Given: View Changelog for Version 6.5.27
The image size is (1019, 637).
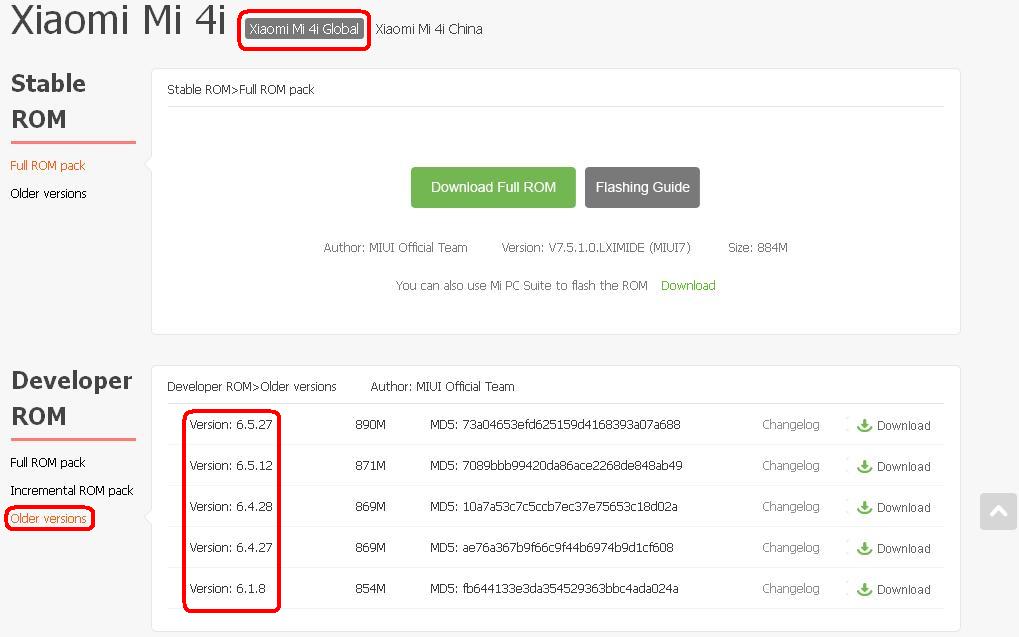Looking at the screenshot, I should click(x=791, y=424).
